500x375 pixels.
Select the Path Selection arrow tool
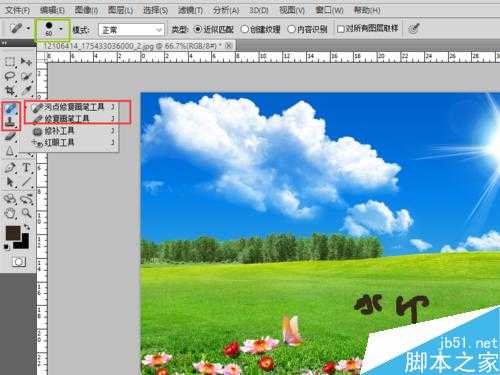pyautogui.click(x=10, y=182)
